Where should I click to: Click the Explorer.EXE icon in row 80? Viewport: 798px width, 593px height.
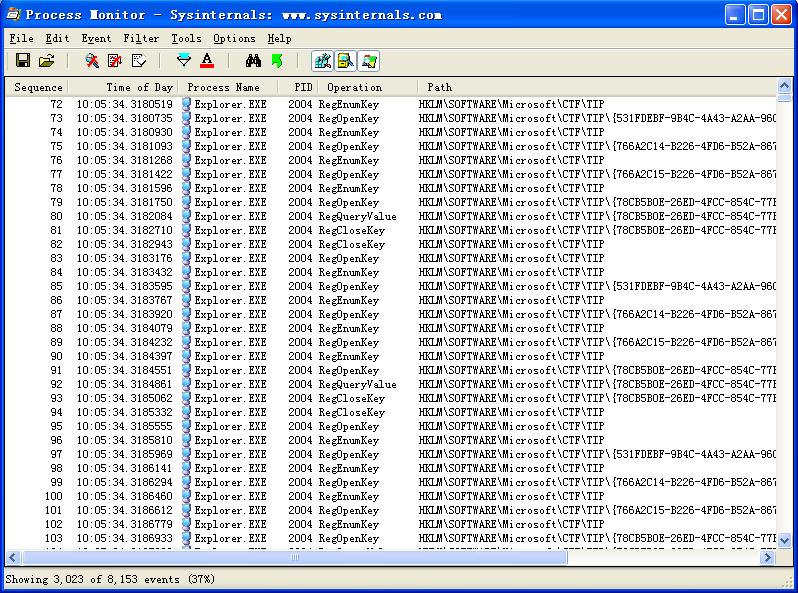coord(186,216)
